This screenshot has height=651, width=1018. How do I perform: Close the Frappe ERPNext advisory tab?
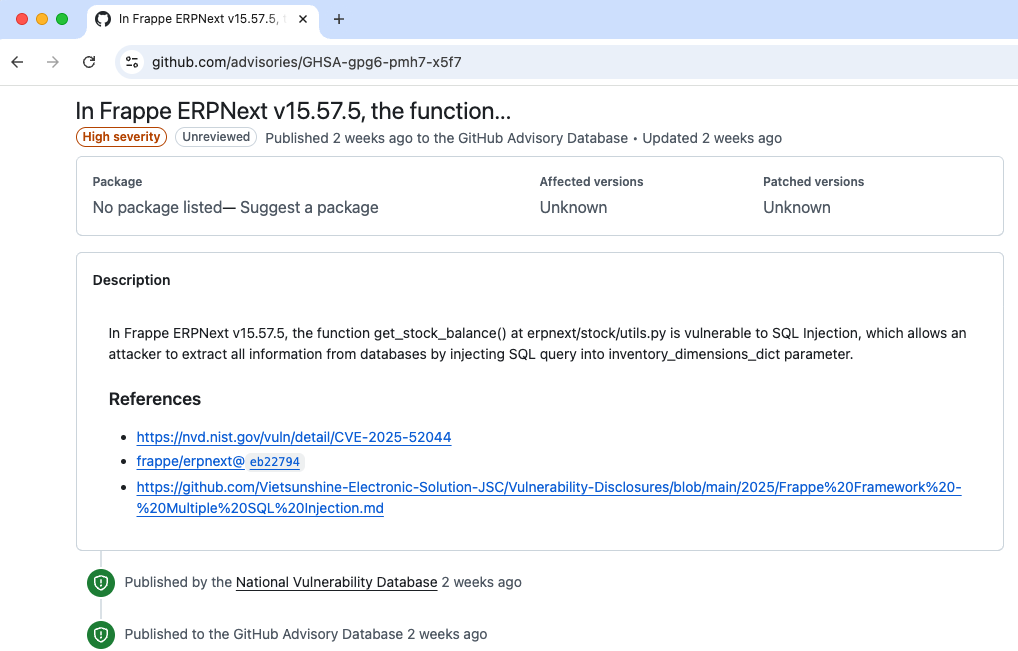(303, 19)
